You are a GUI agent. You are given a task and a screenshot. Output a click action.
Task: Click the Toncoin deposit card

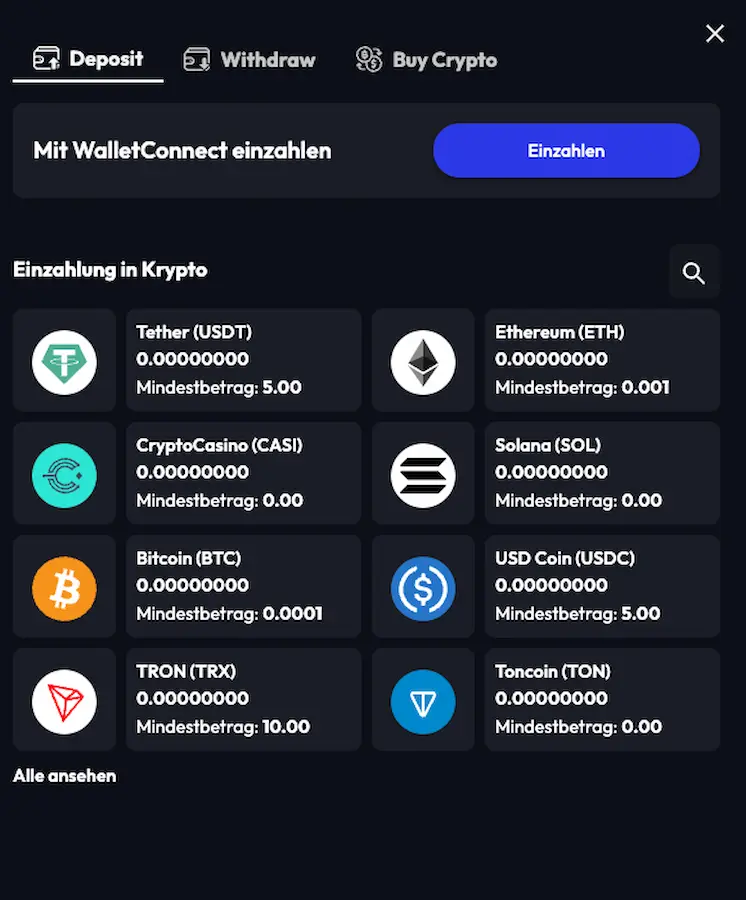click(602, 699)
